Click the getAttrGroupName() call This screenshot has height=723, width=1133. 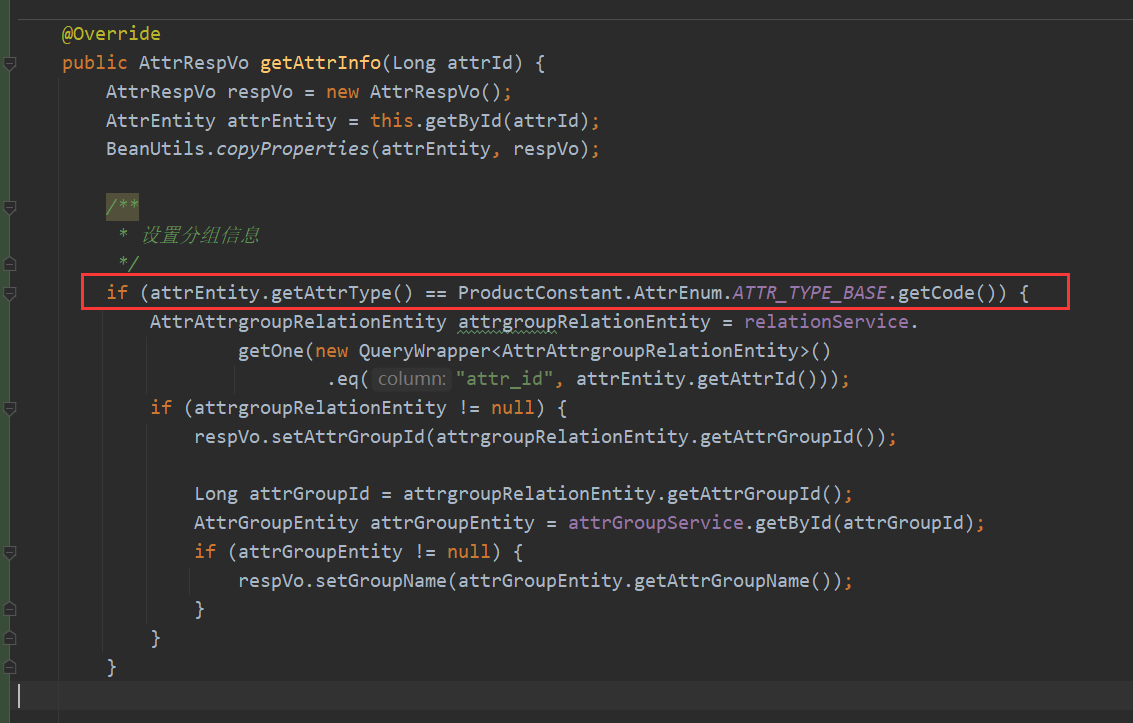(x=733, y=581)
